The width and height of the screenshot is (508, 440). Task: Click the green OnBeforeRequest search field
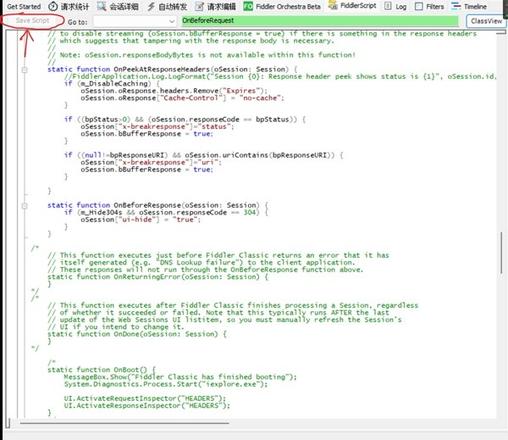pyautogui.click(x=320, y=21)
